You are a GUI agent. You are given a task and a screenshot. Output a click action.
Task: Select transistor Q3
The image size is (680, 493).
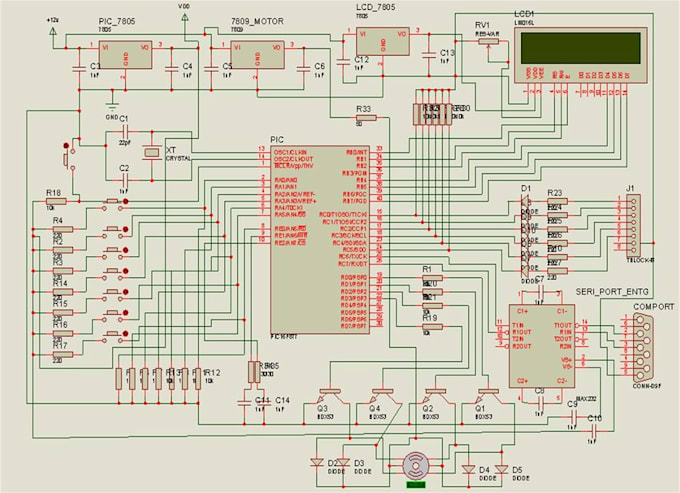pos(330,395)
